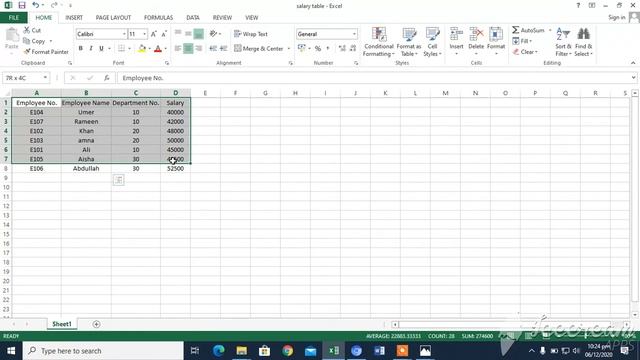Open Find & Select binoculars
Image resolution: width=640 pixels, height=360 pixels.
click(584, 42)
